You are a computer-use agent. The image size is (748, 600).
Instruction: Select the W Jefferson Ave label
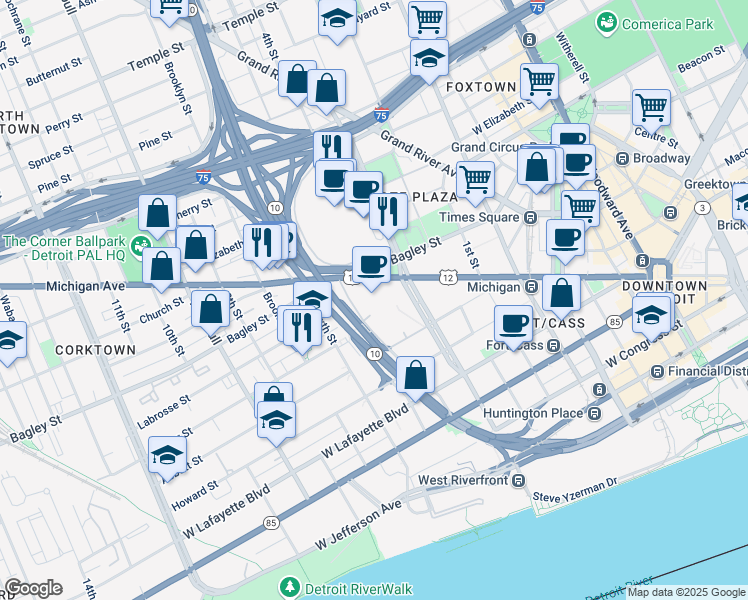[x=359, y=525]
